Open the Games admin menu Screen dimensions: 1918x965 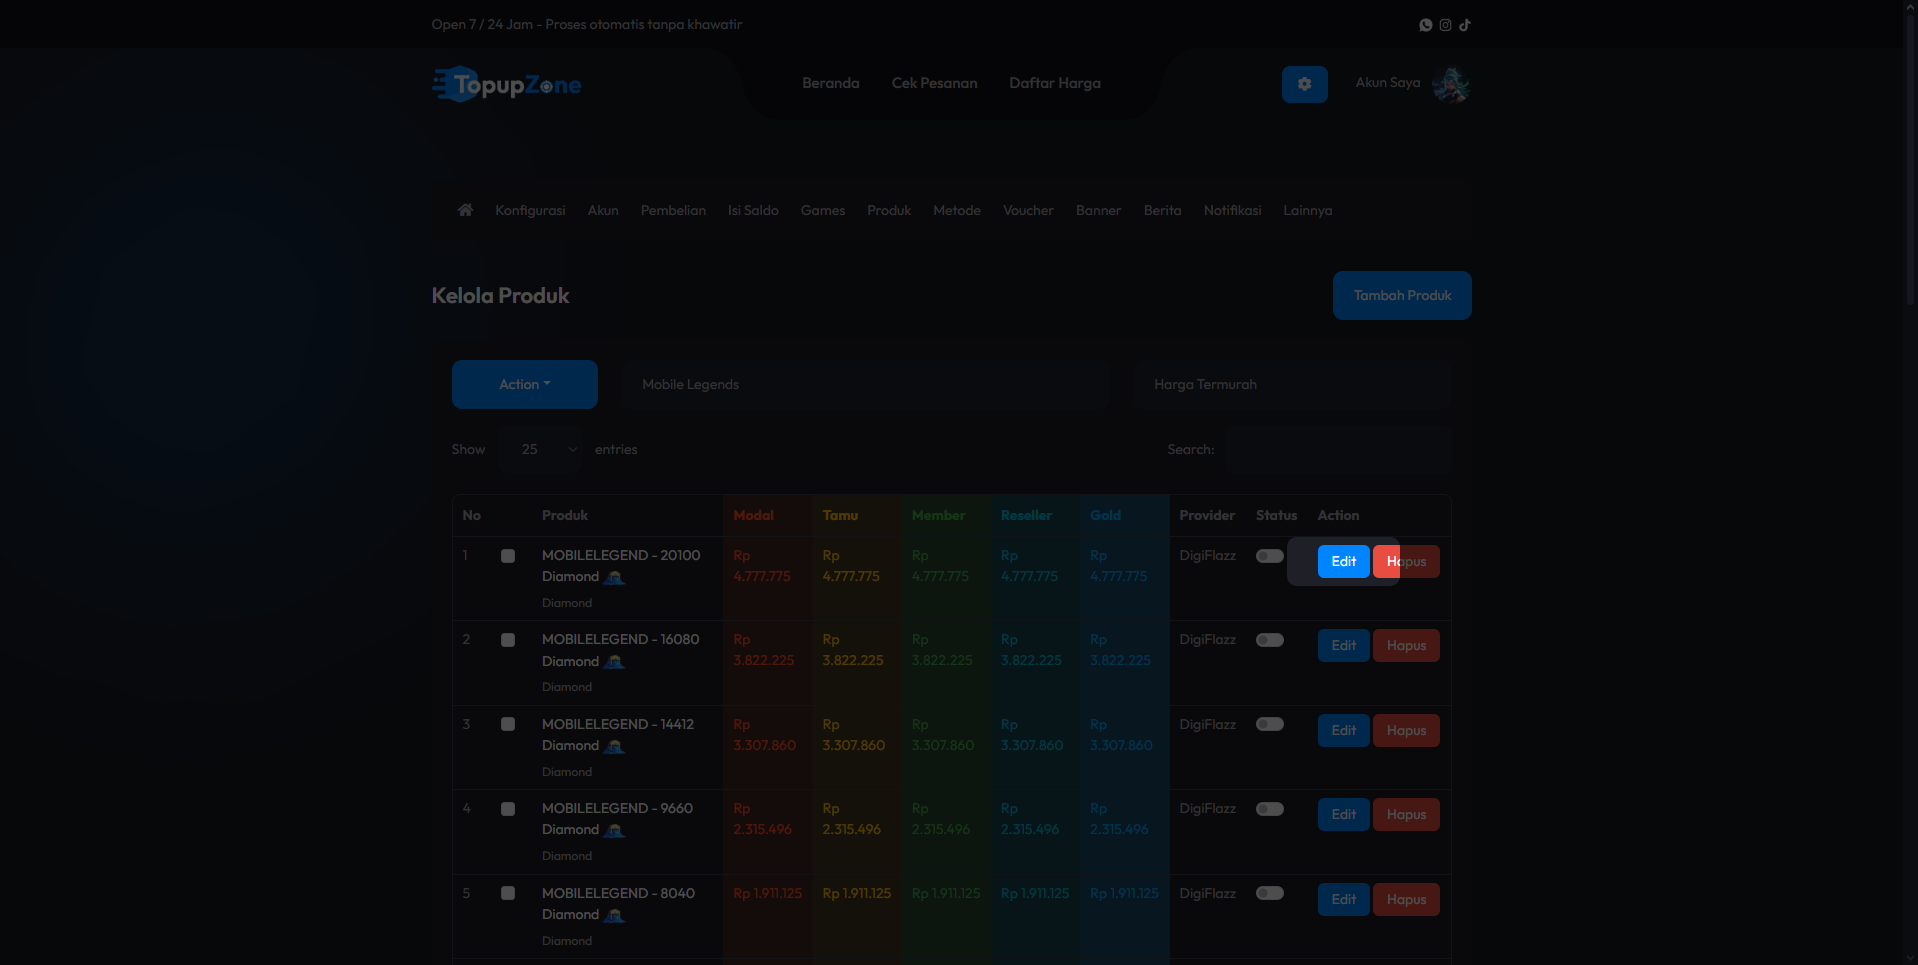coord(823,210)
